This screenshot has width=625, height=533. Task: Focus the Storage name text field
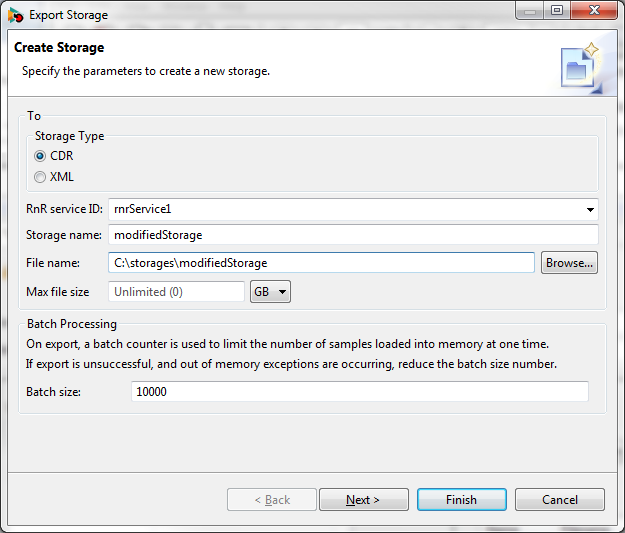tap(353, 235)
